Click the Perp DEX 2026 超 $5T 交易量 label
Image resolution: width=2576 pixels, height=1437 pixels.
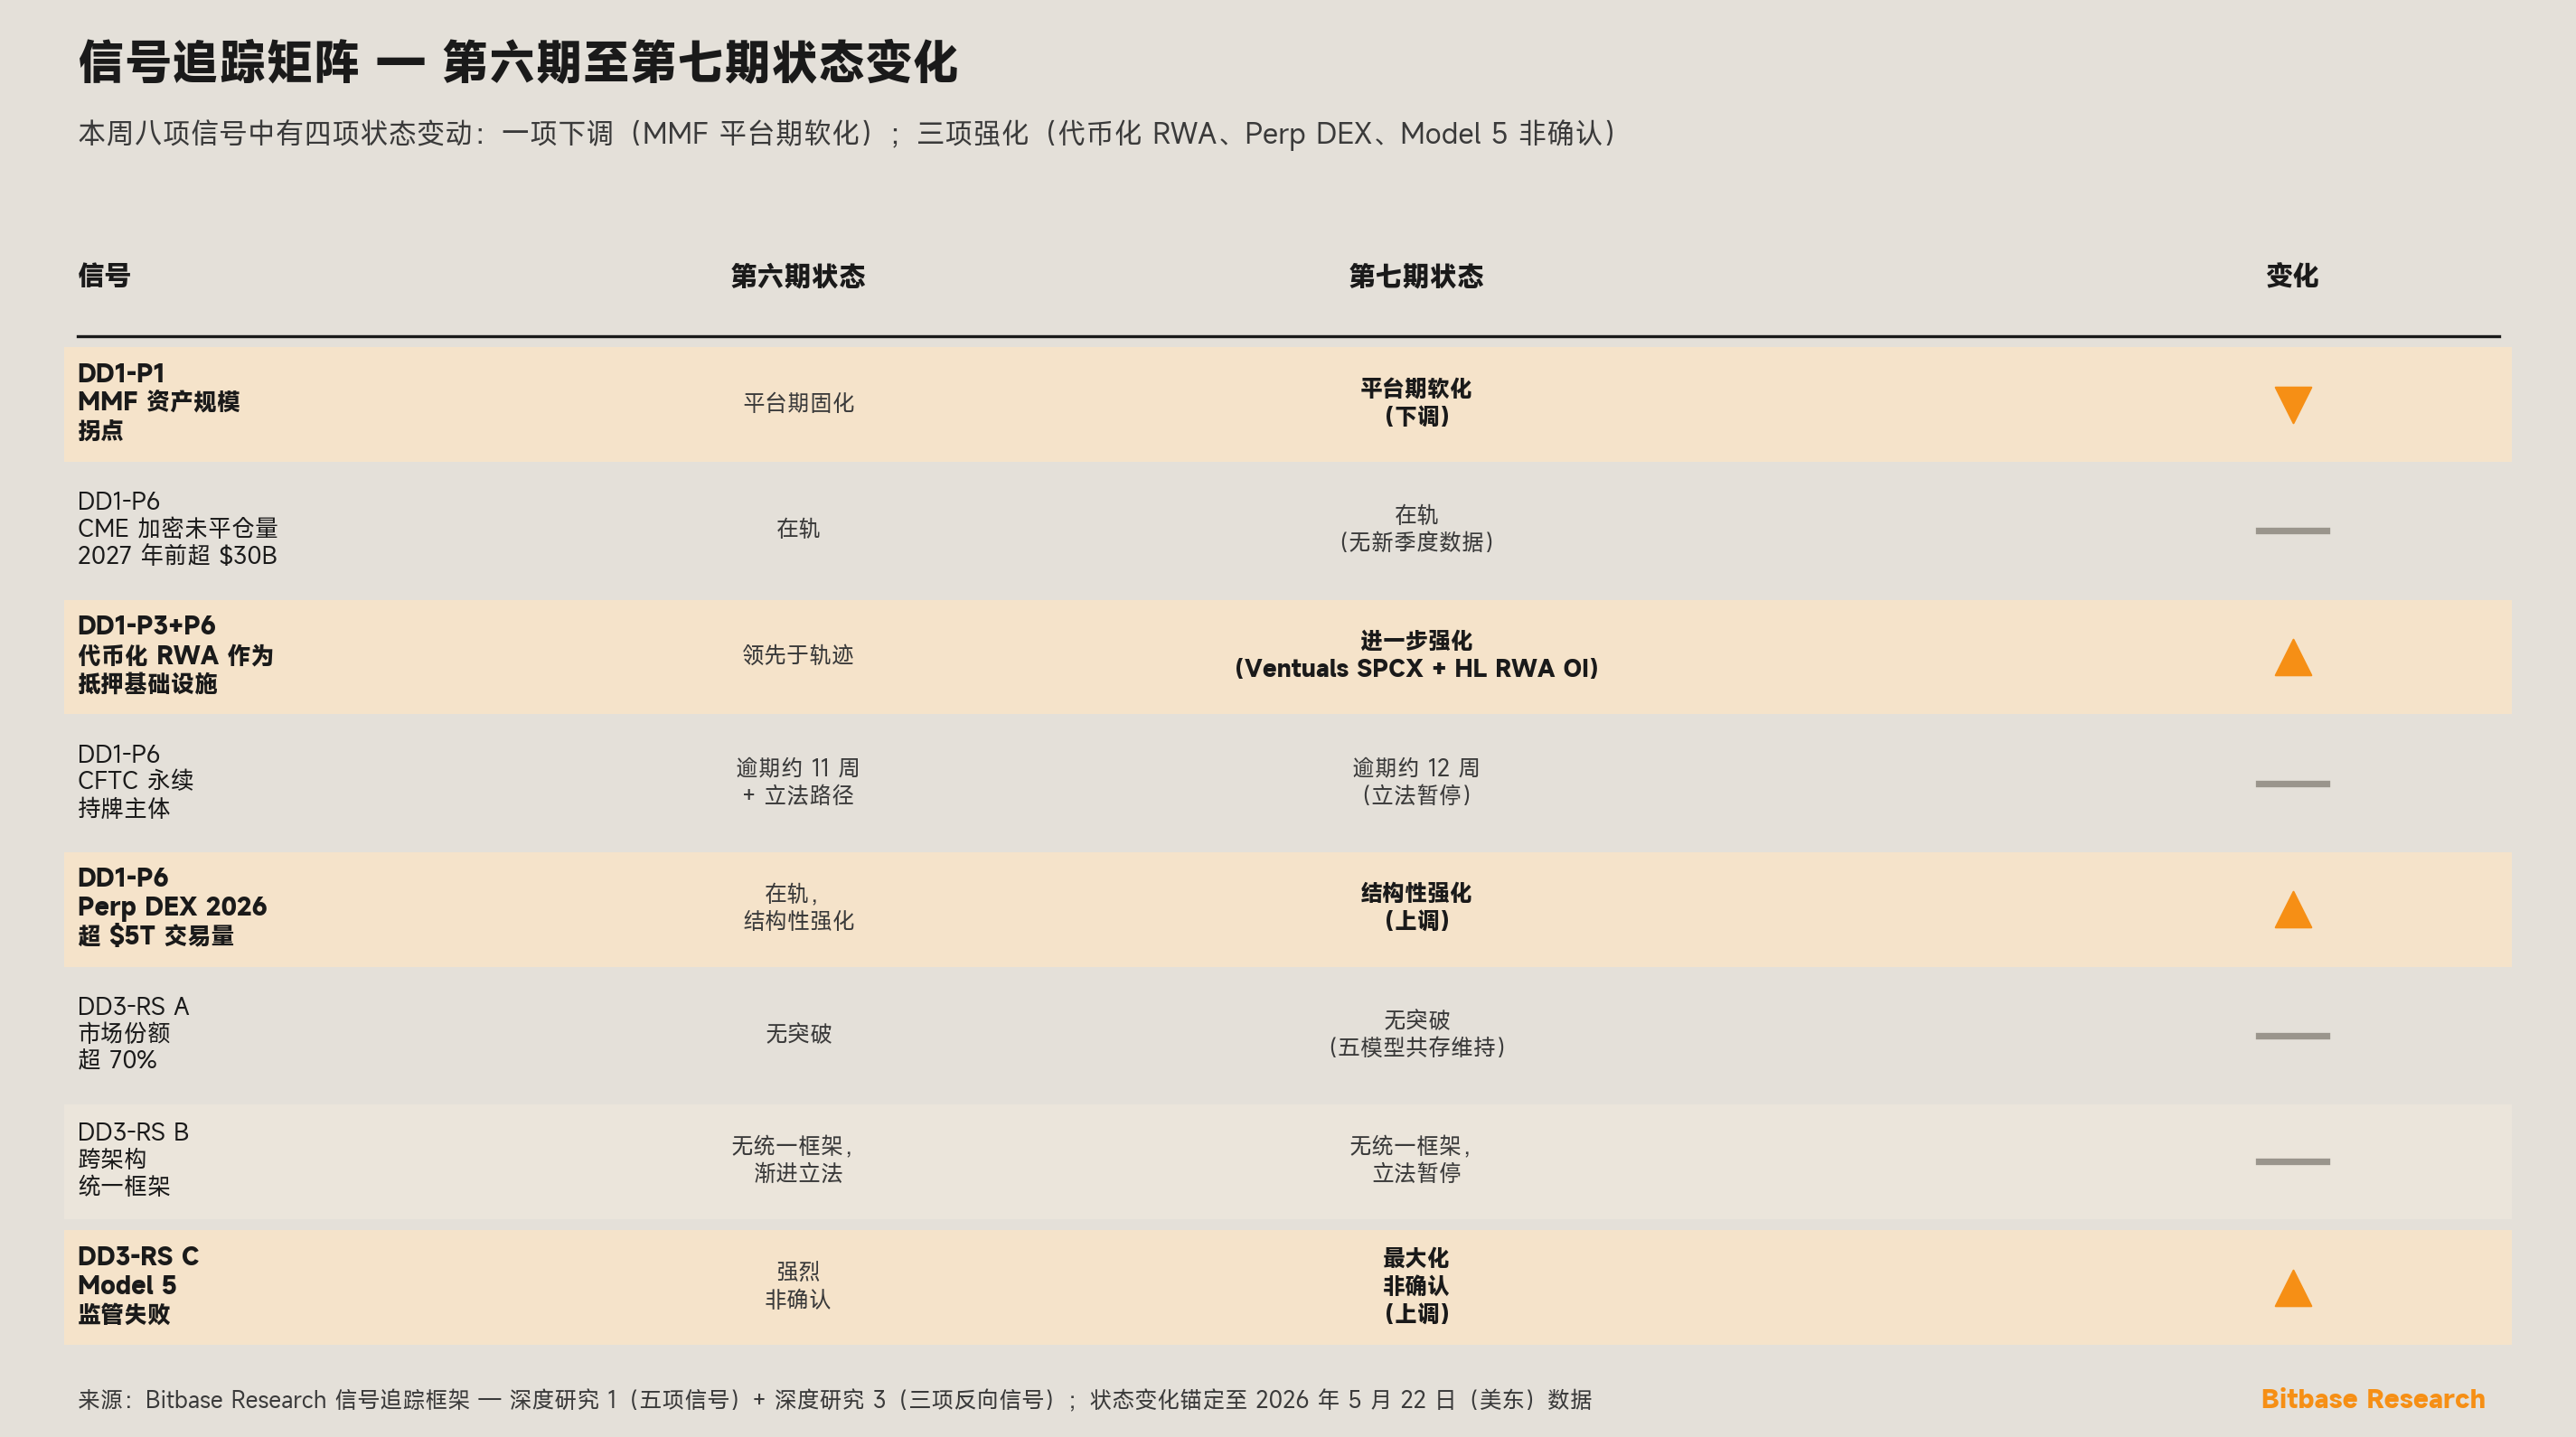(173, 907)
